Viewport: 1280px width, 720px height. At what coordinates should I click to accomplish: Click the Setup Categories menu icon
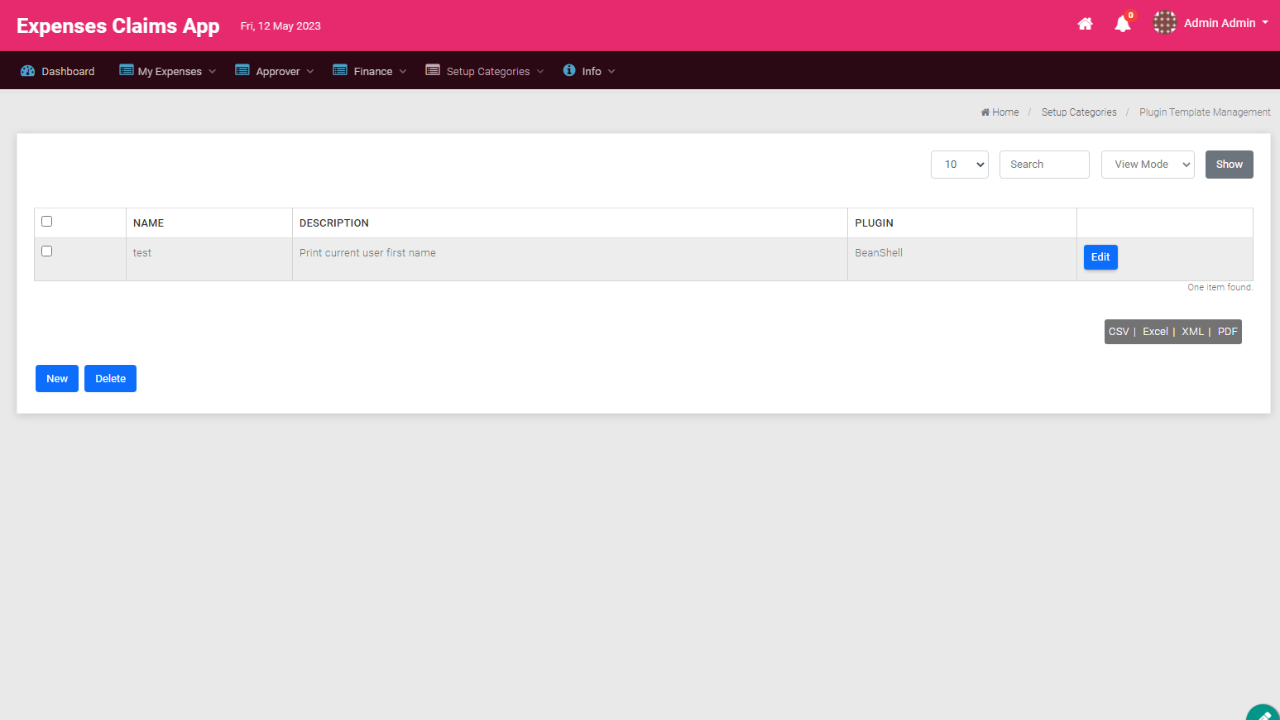point(432,70)
